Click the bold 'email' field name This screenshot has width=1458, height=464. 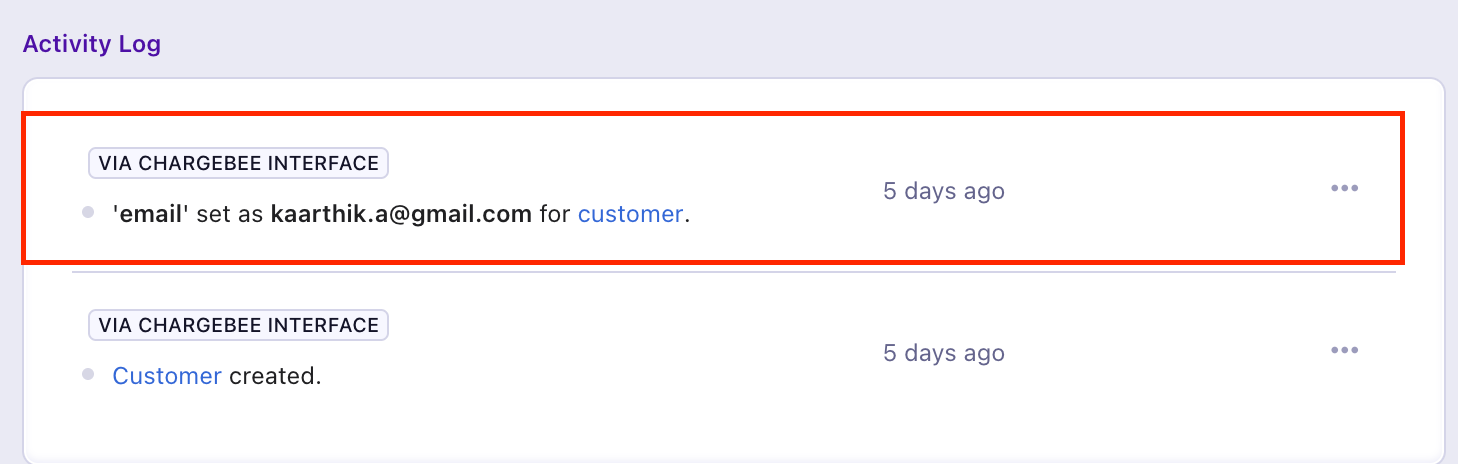coord(152,214)
